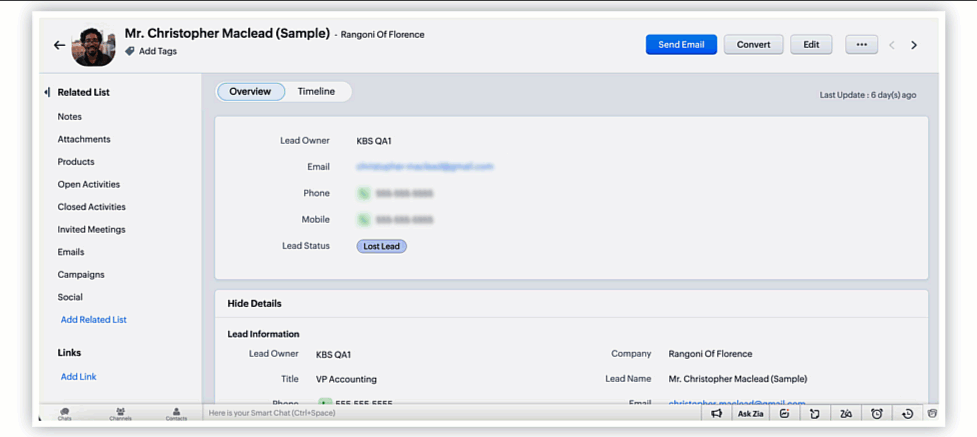Image resolution: width=977 pixels, height=437 pixels.
Task: Click the announcements megaphone icon
Action: [716, 413]
